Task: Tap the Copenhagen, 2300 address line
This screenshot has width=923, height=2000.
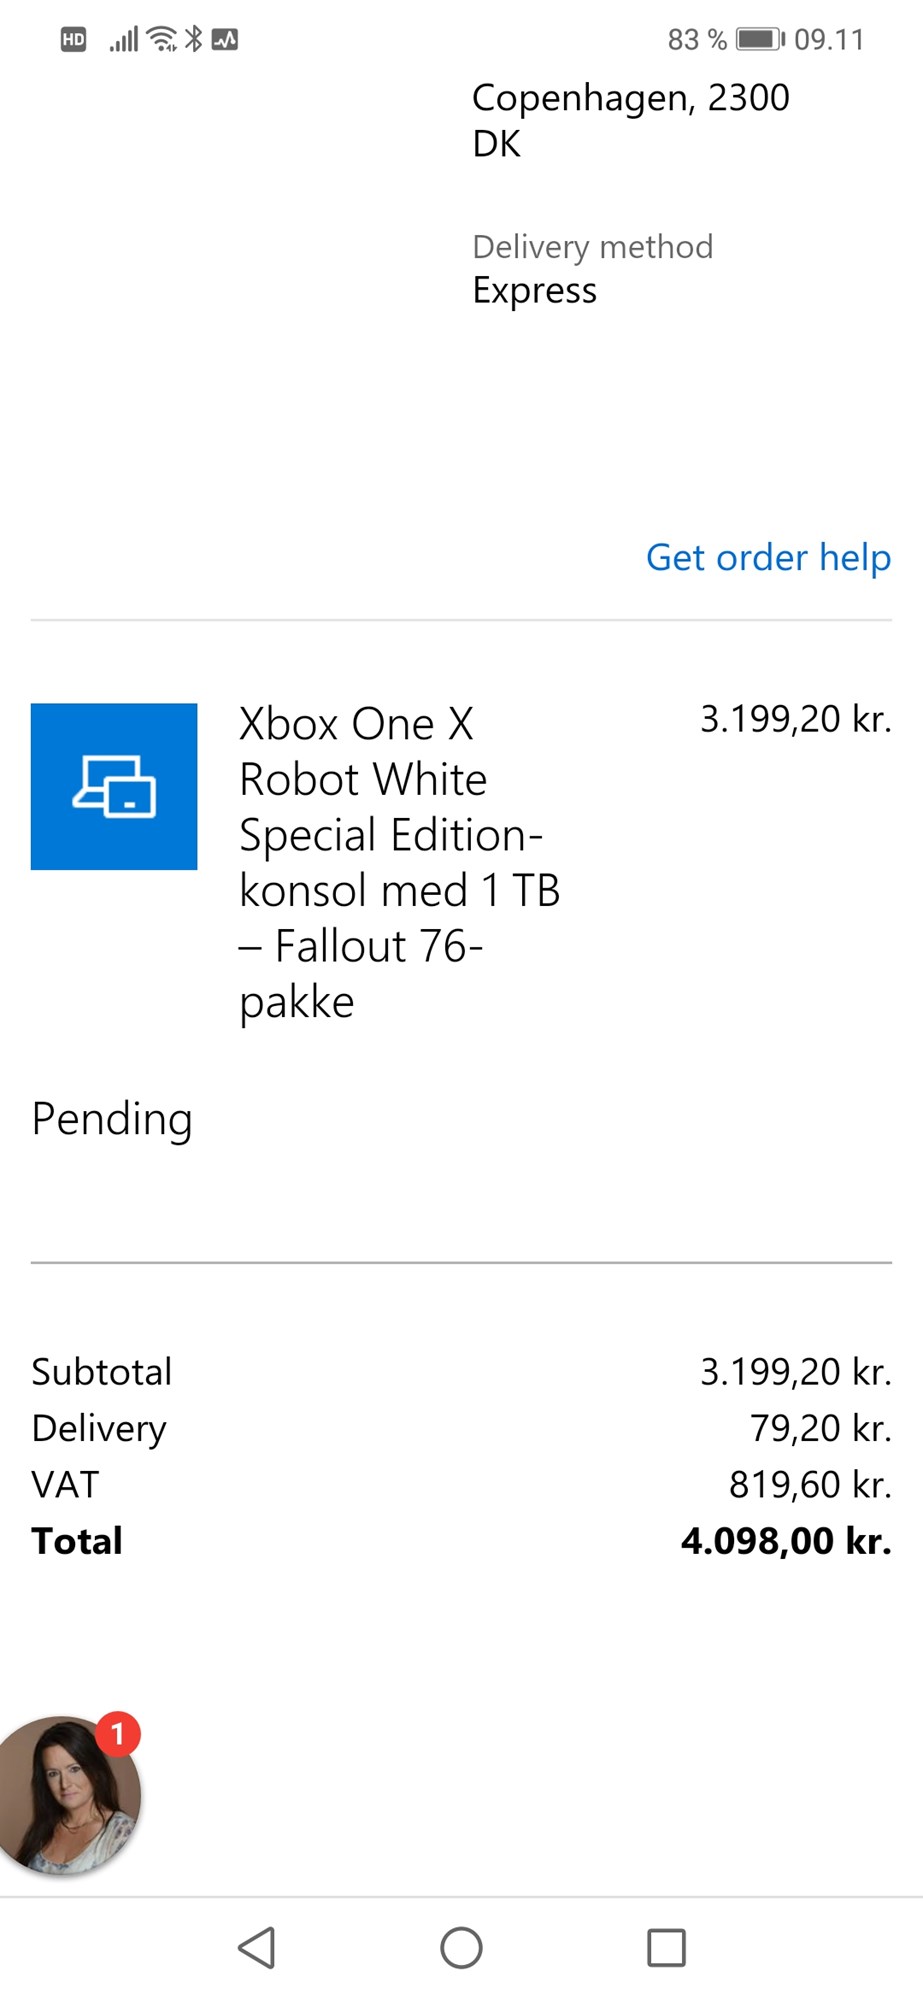Action: (x=631, y=98)
